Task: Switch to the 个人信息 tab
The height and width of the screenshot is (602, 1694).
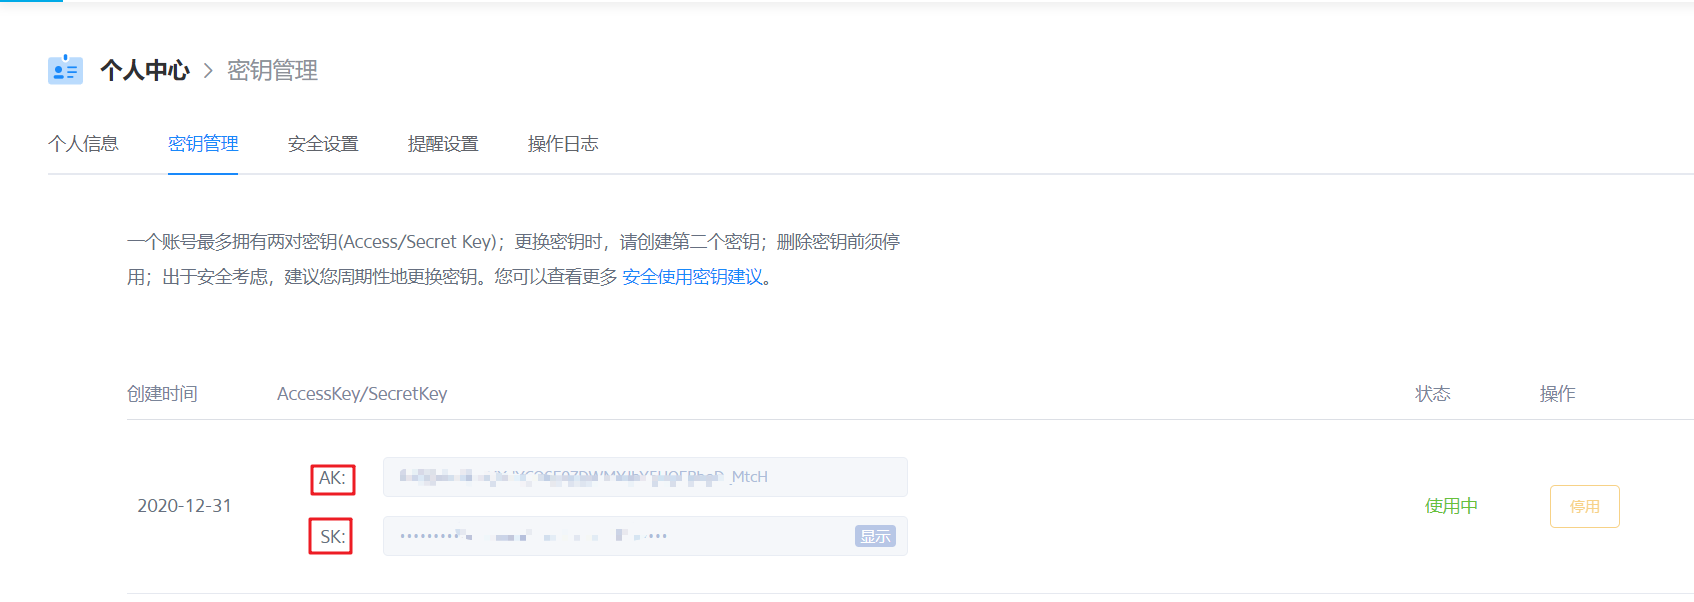Action: click(x=83, y=144)
